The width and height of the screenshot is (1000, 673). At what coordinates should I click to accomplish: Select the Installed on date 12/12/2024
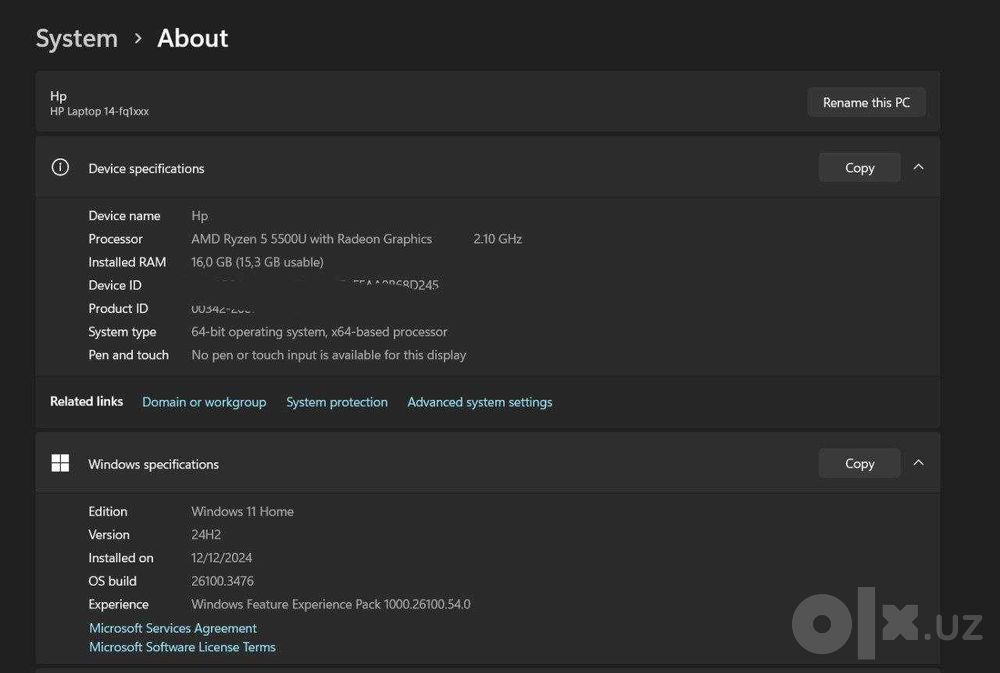pyautogui.click(x=221, y=558)
